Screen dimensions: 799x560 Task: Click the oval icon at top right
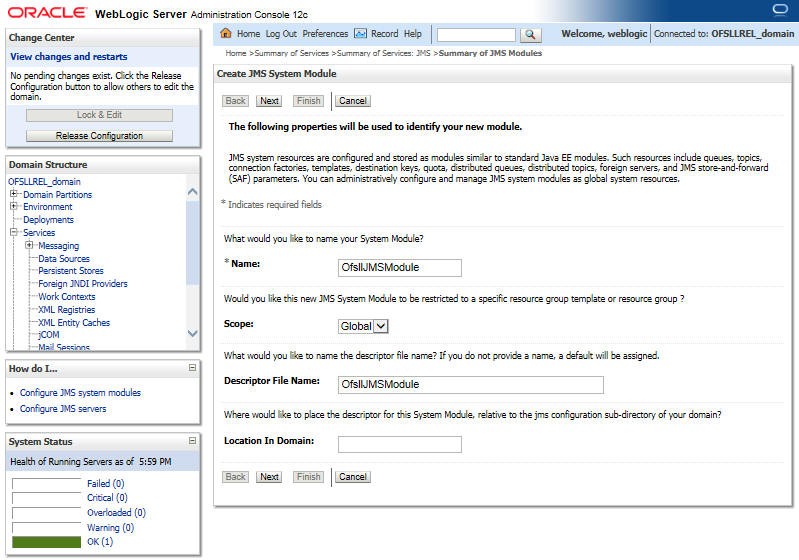(780, 10)
